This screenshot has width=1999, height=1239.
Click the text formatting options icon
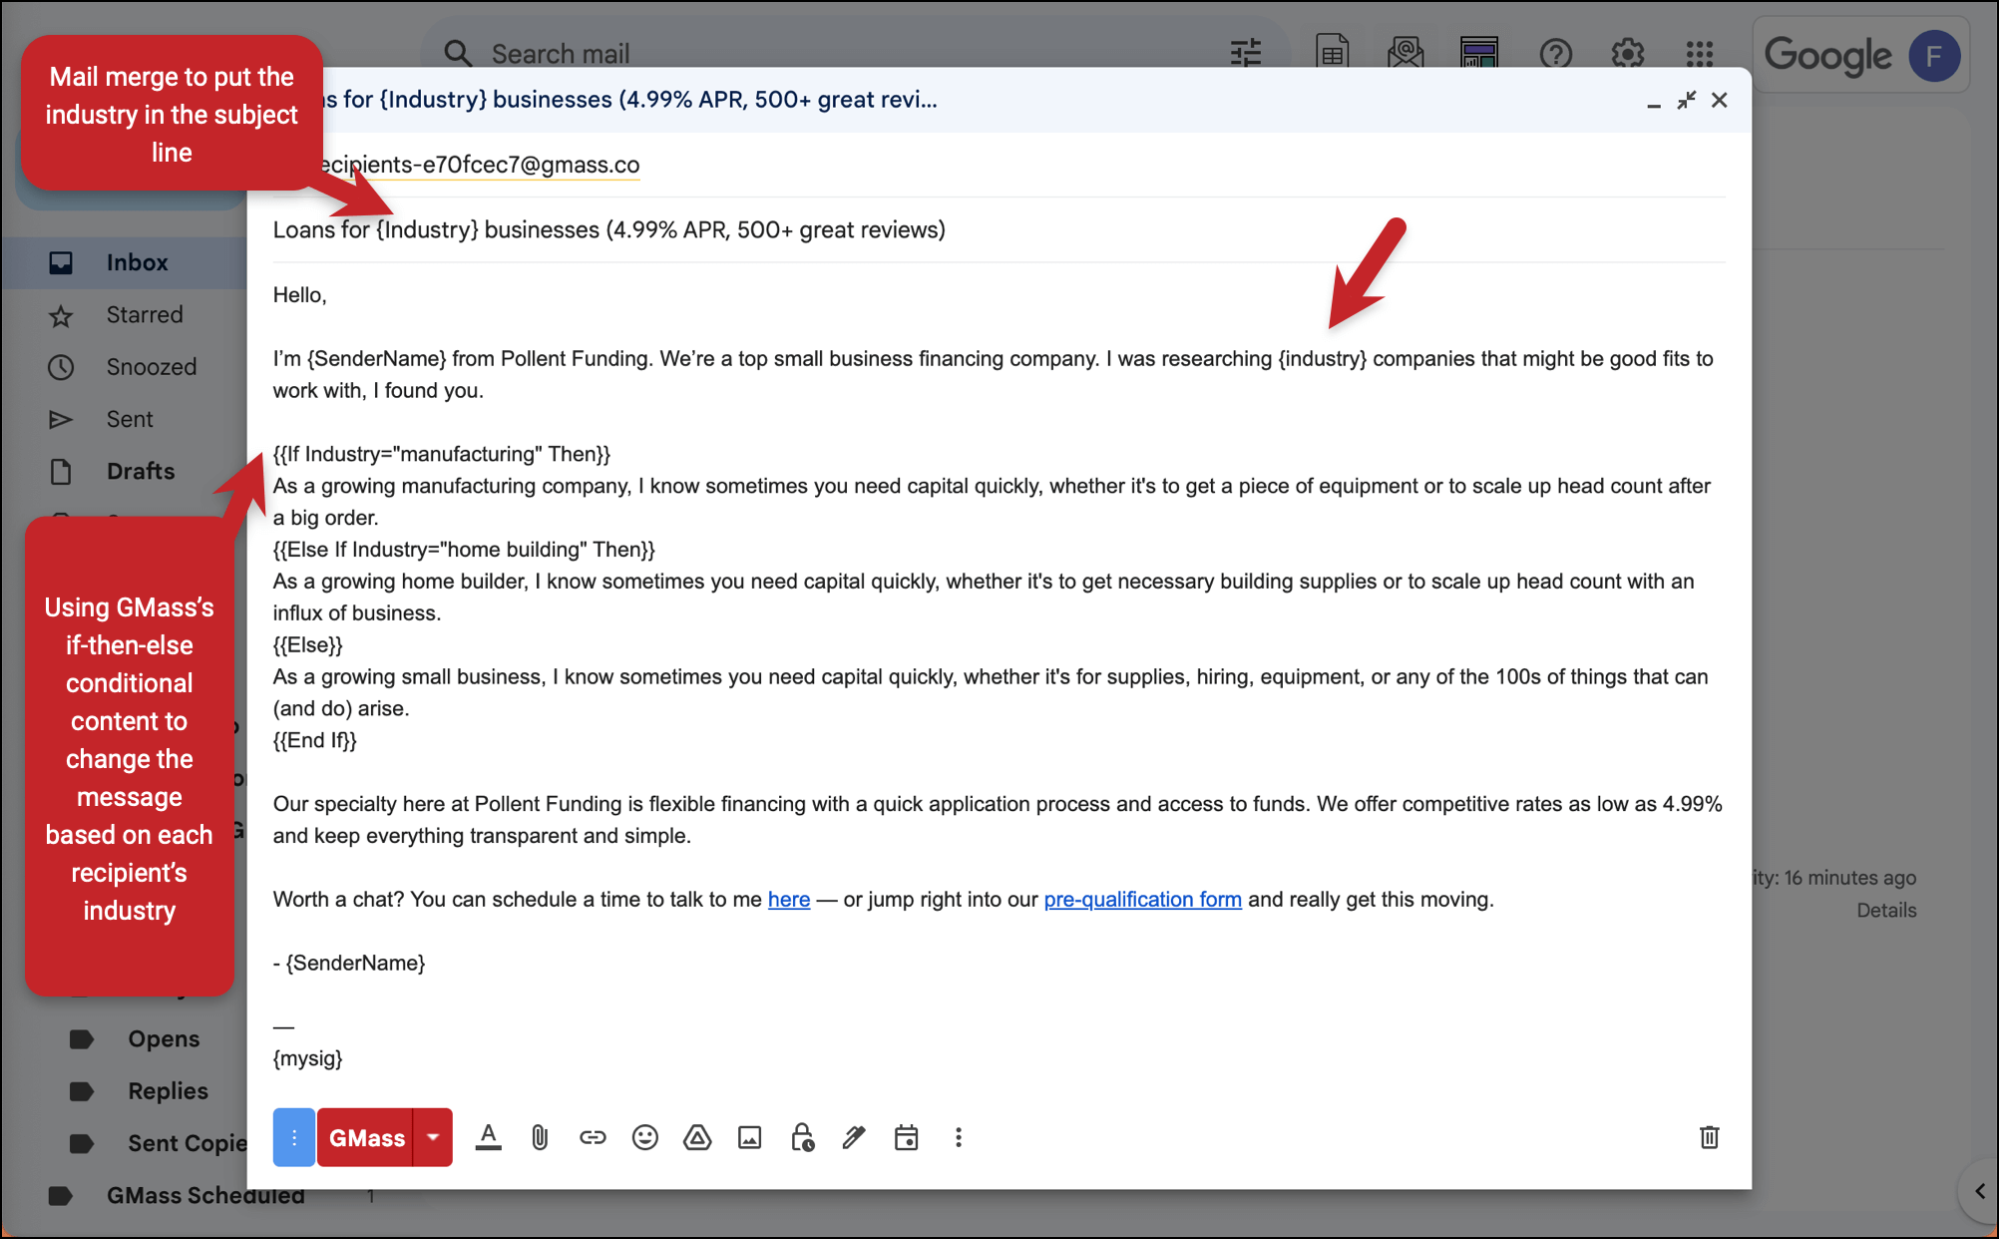(488, 1137)
